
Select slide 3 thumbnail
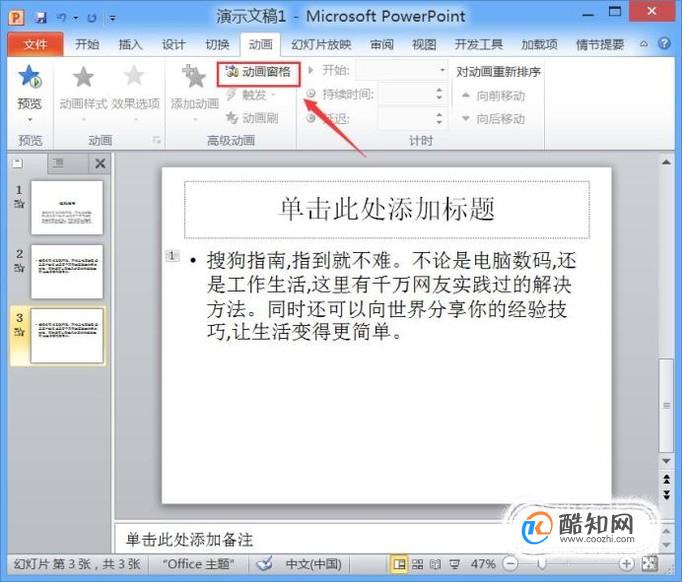point(67,335)
